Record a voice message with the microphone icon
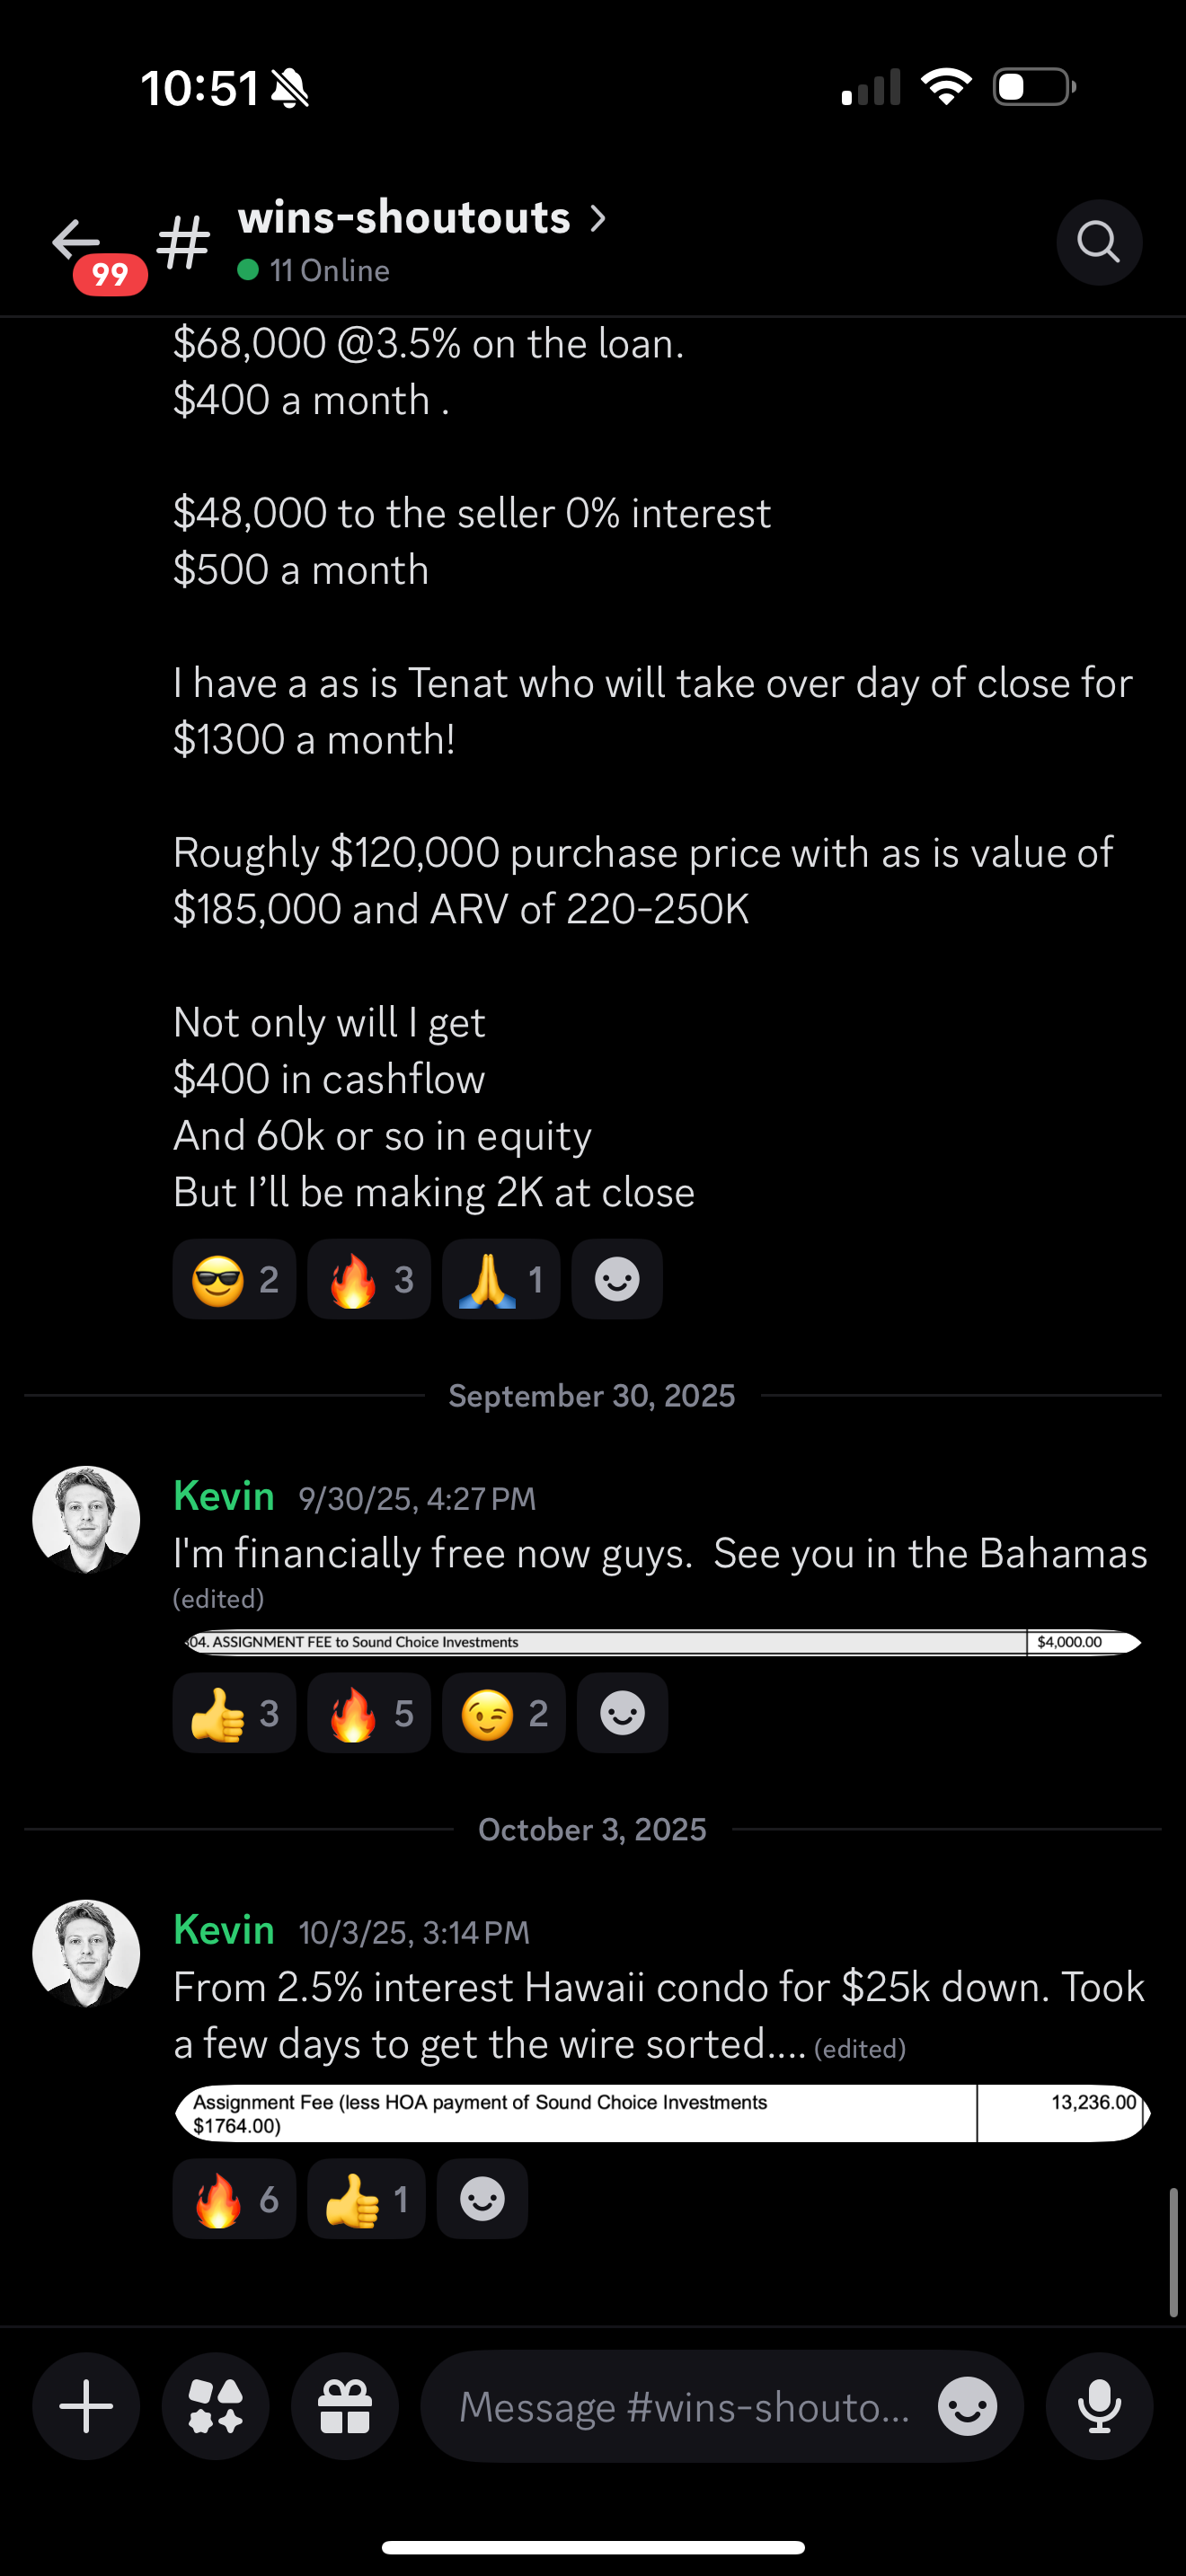 click(1099, 2406)
